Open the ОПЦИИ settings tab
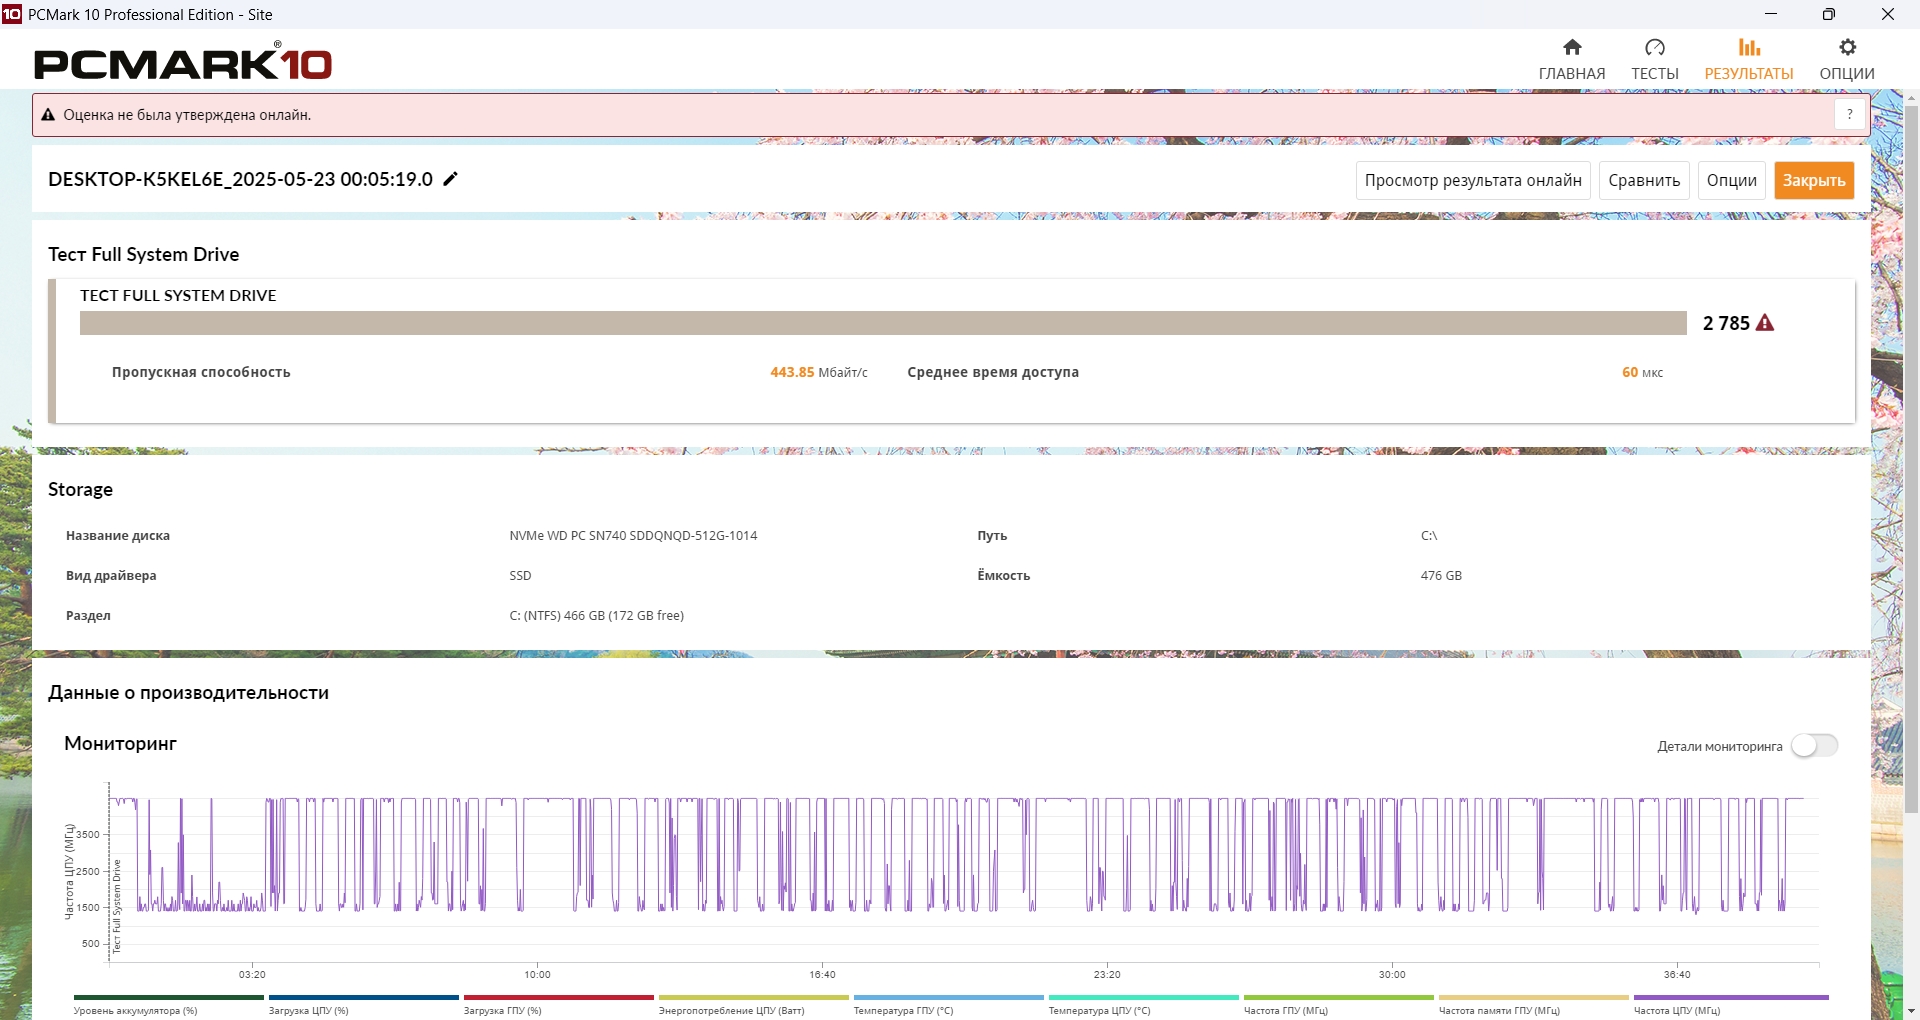The image size is (1920, 1020). point(1847,59)
